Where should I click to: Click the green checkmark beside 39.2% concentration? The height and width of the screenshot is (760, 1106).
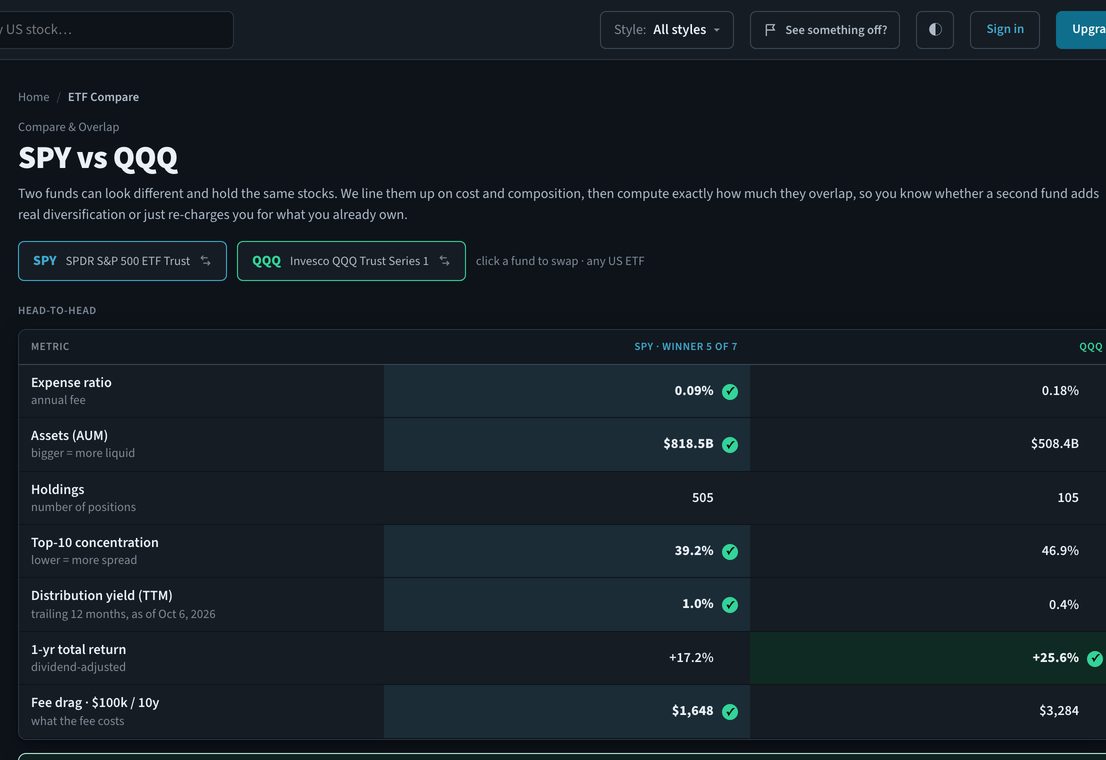coord(730,551)
